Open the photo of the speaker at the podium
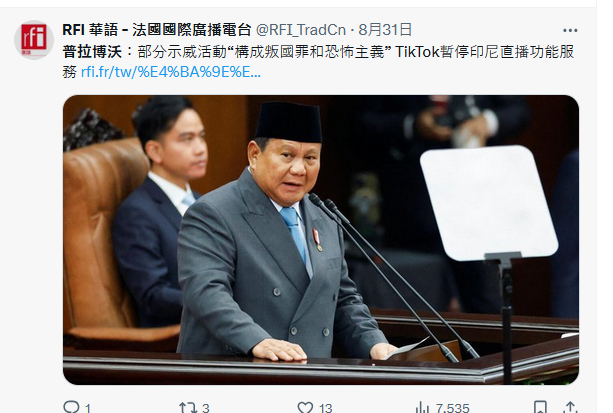 pyautogui.click(x=321, y=240)
